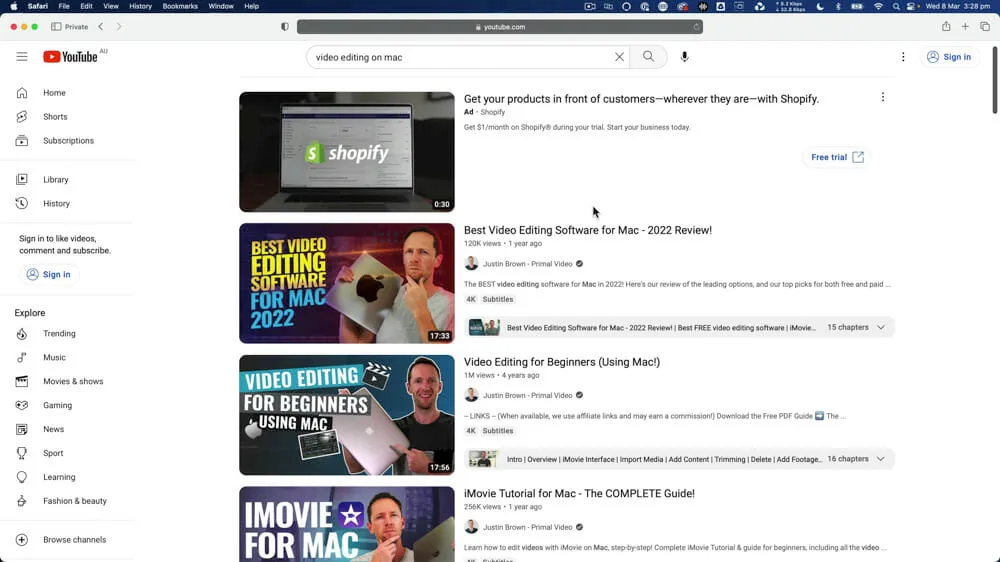Open YouTube settings three-dot menu

pos(903,57)
